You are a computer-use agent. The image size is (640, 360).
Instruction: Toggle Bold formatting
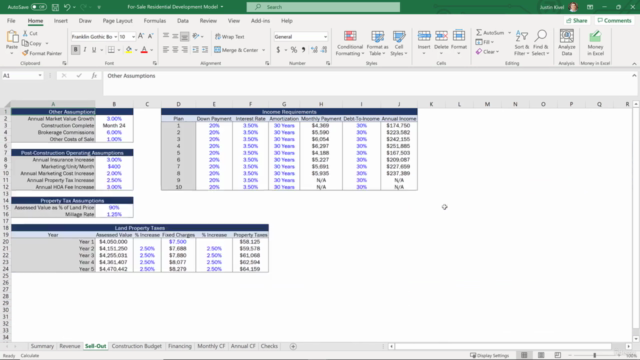(76, 50)
